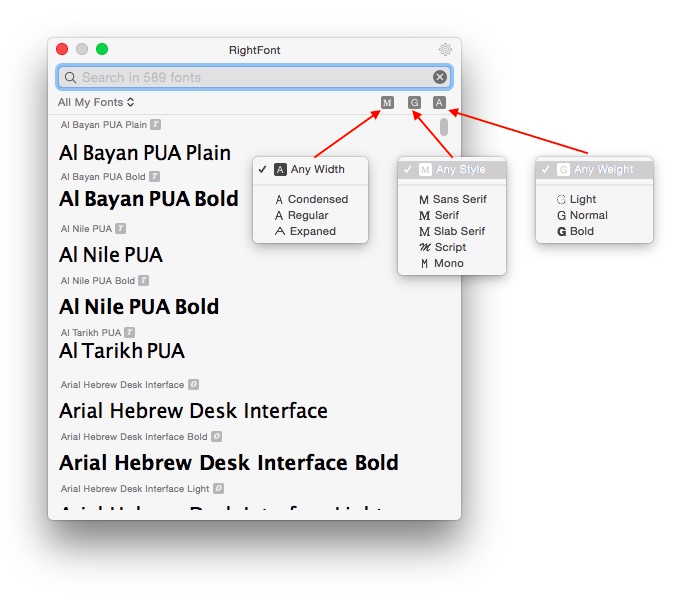Choose Any Weight in the weight menu
The image size is (700, 594).
click(594, 170)
